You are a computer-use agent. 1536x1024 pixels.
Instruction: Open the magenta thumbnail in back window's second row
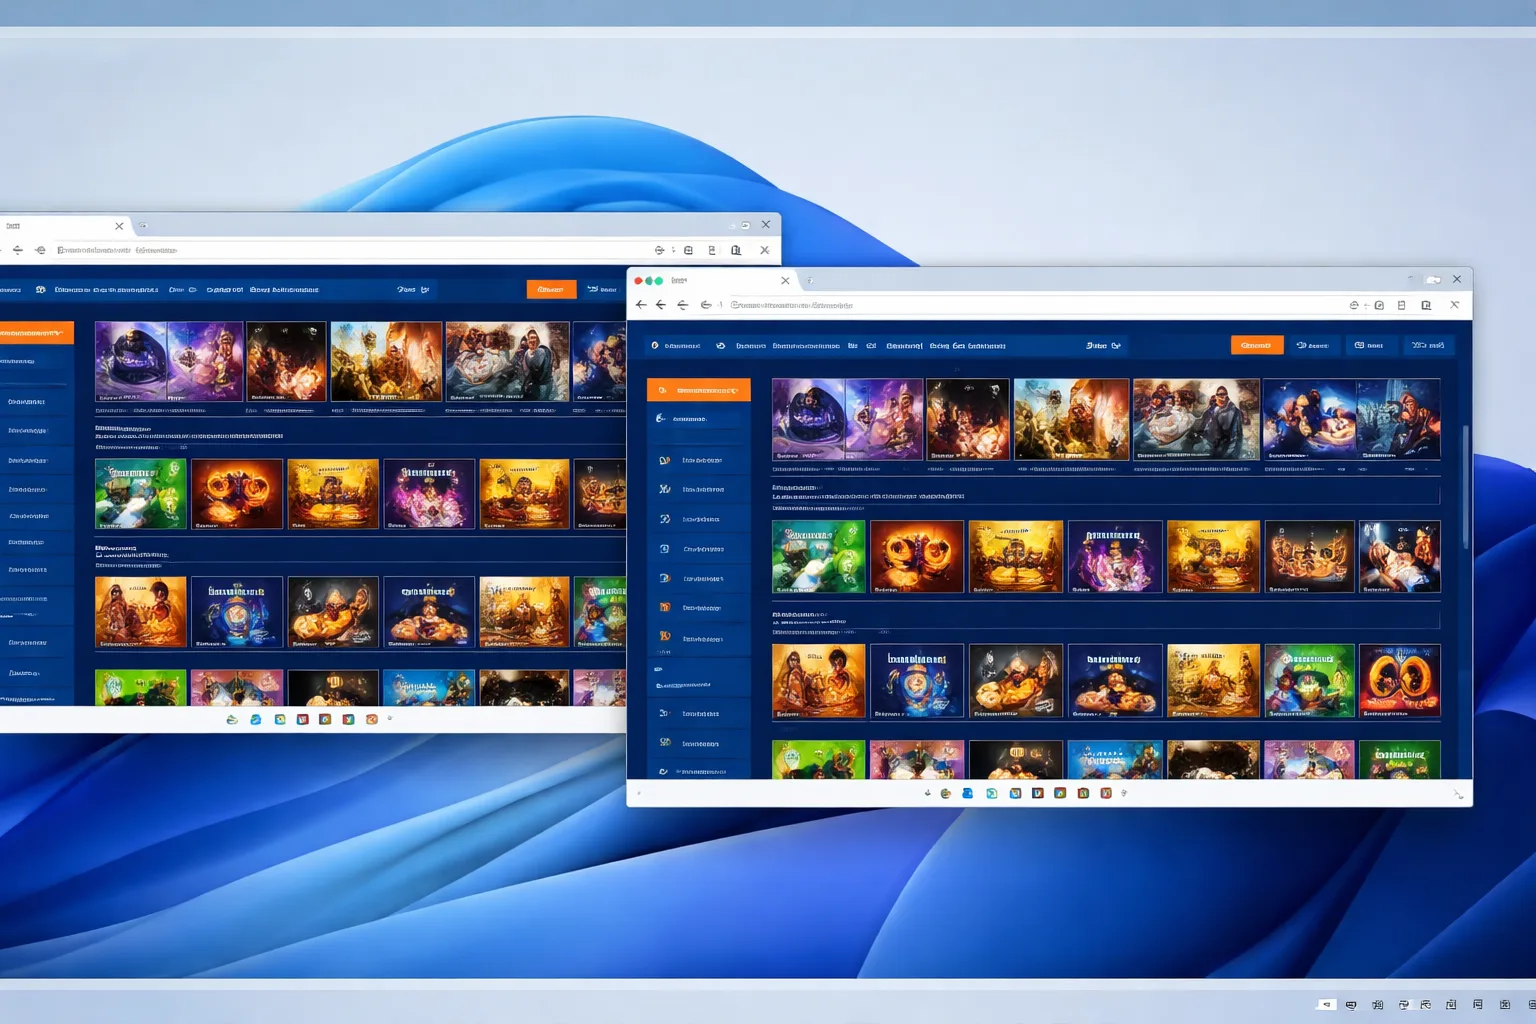pyautogui.click(x=428, y=494)
